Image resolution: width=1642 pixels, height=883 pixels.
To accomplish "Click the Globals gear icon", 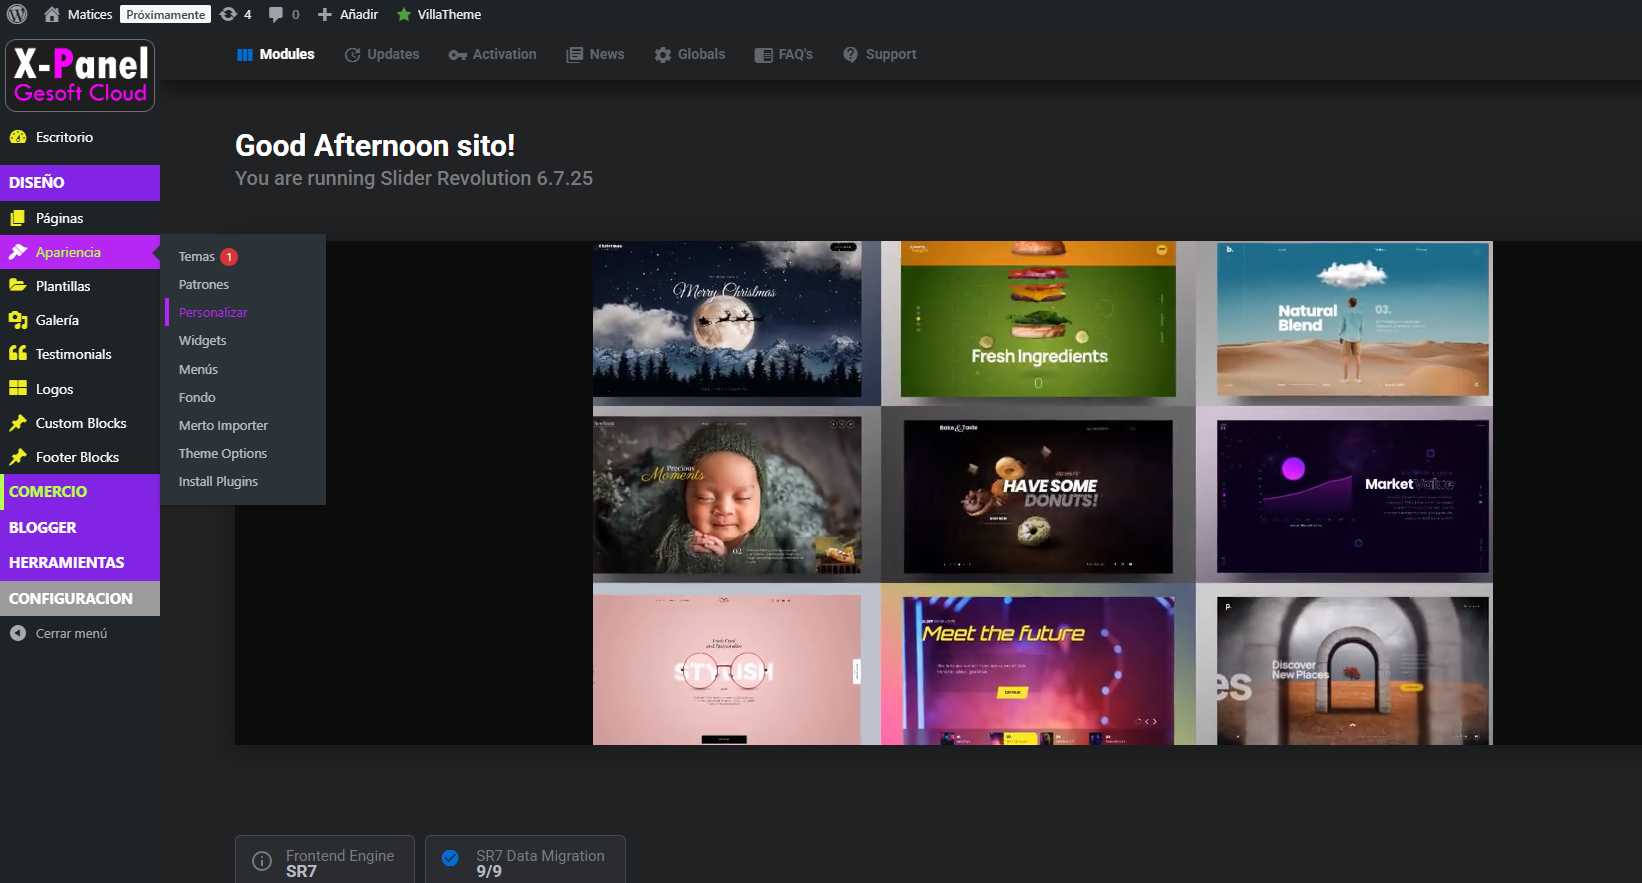I will coord(663,55).
